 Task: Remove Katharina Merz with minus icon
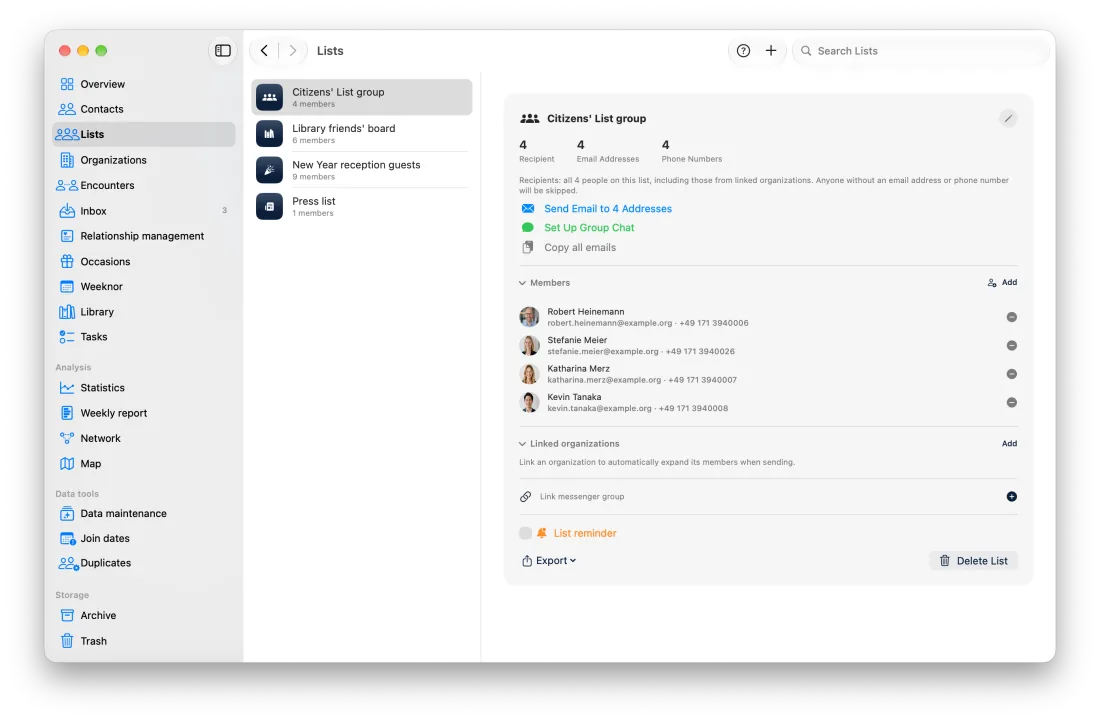tap(1011, 374)
